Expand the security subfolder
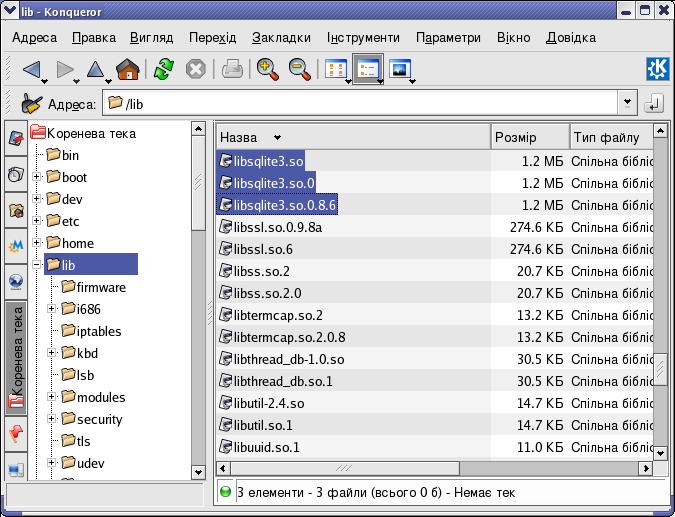 pos(51,418)
